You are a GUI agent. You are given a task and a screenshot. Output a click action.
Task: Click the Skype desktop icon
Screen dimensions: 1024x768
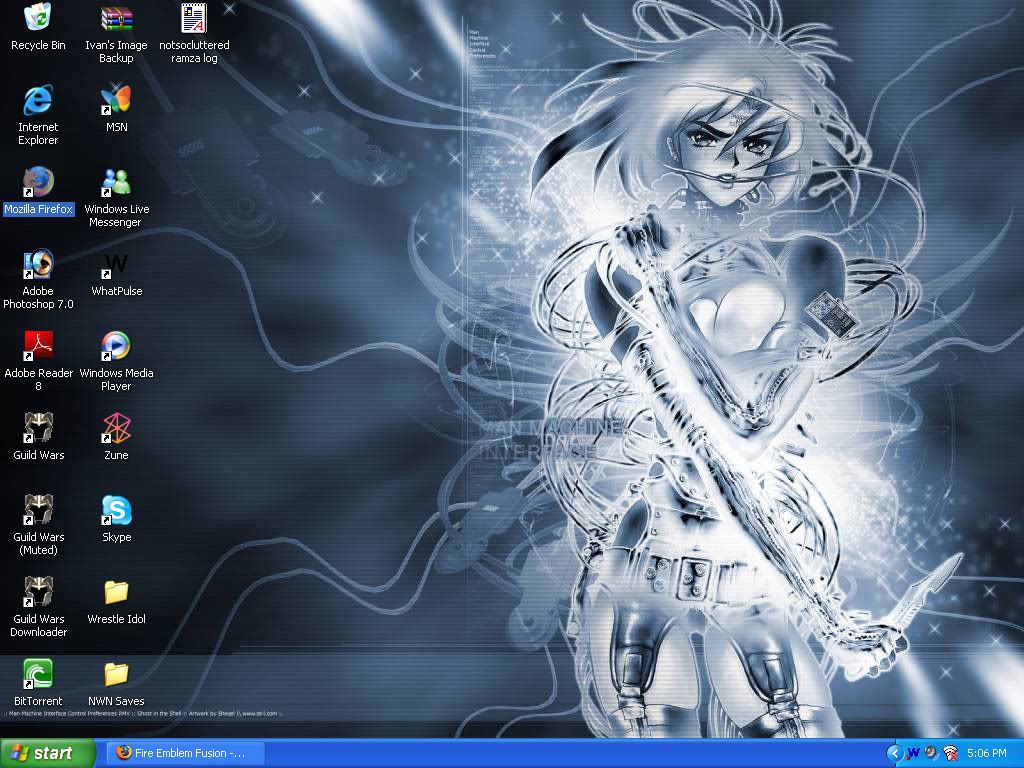(x=116, y=511)
